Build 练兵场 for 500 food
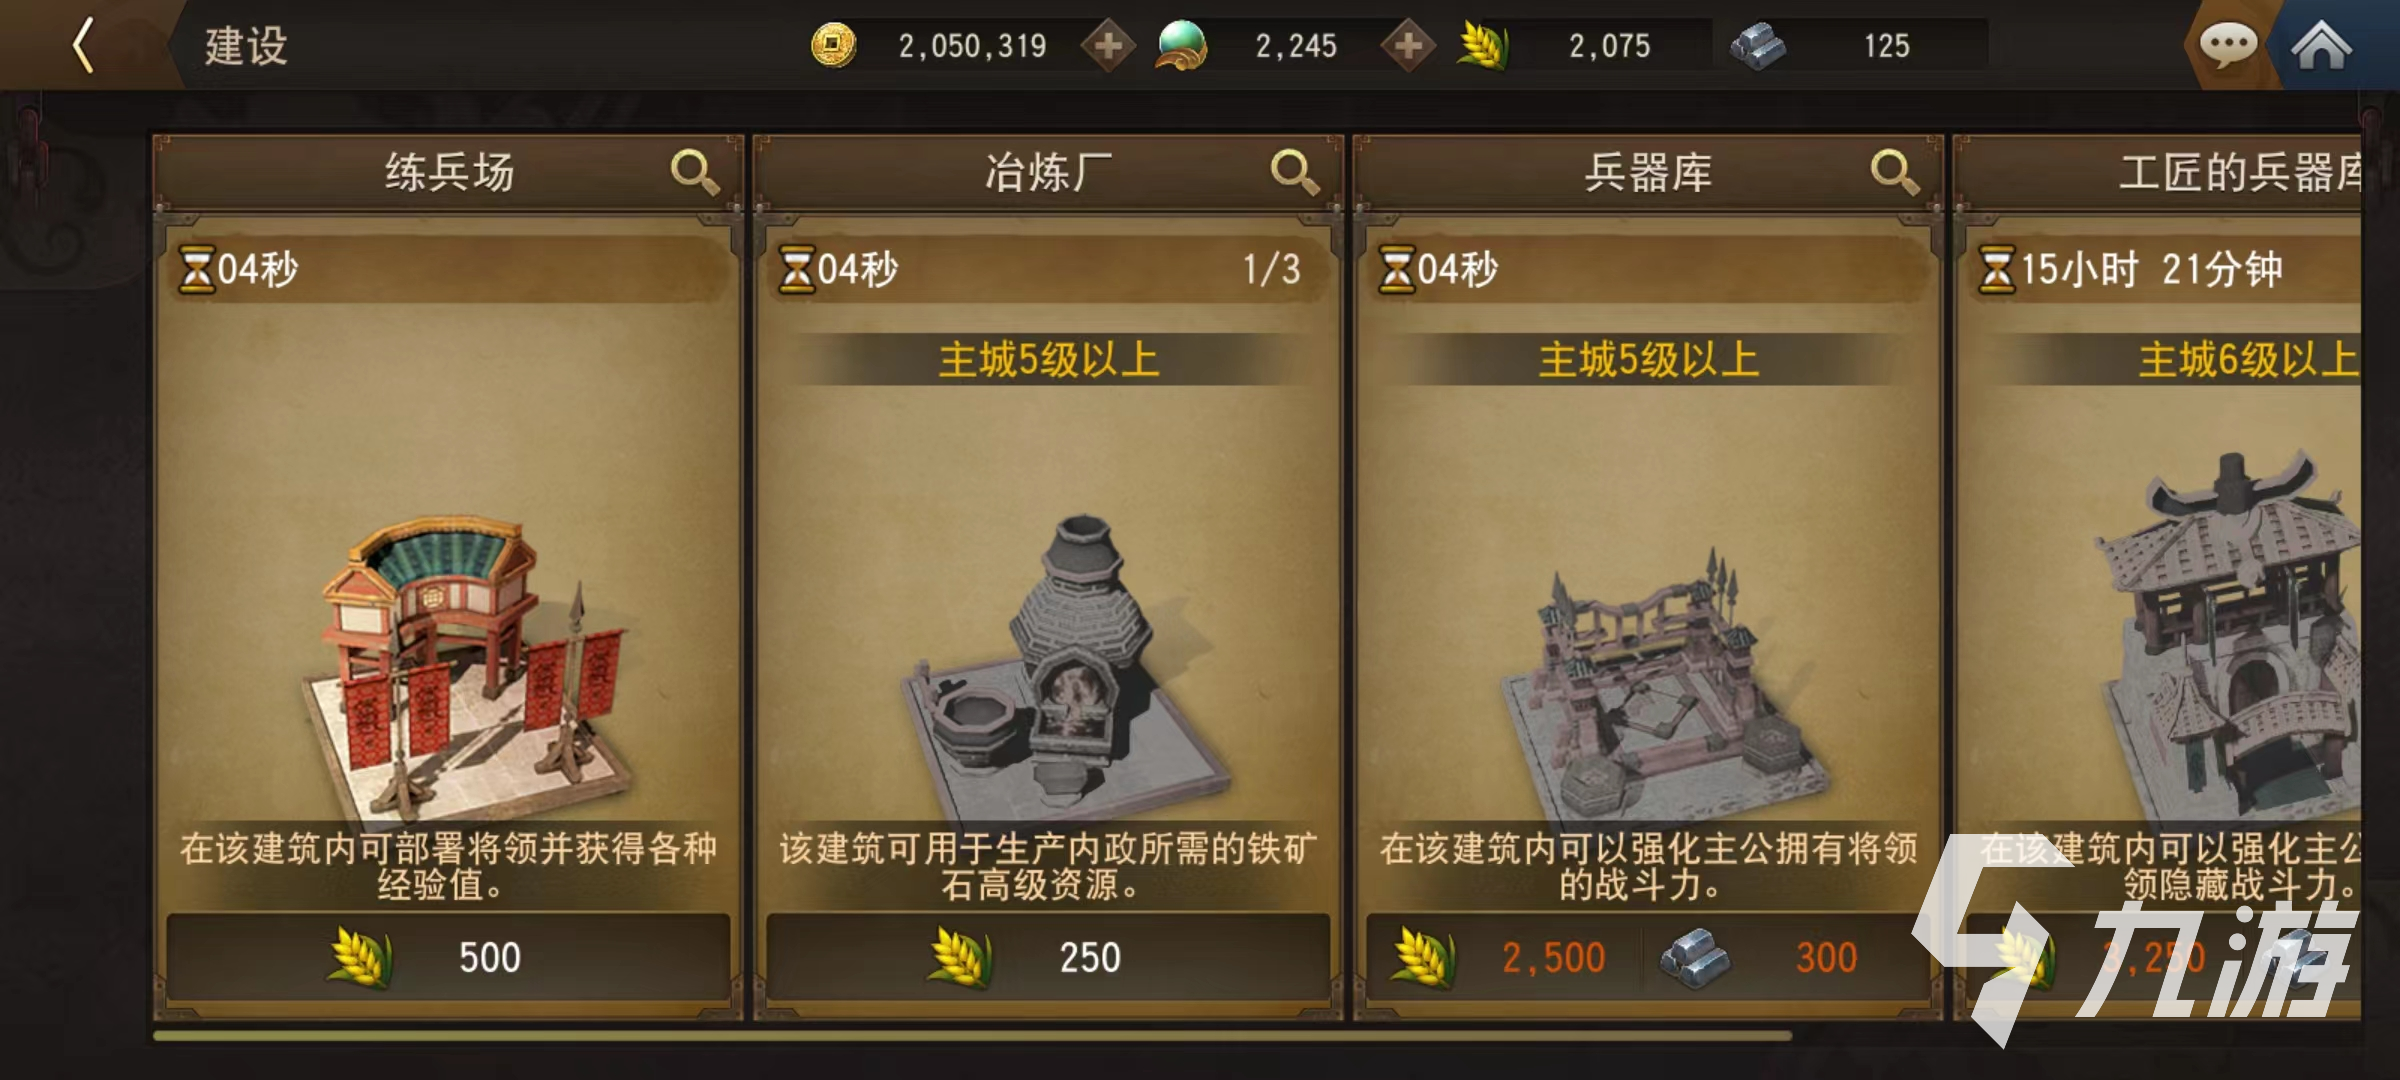The width and height of the screenshot is (2400, 1080). pyautogui.click(x=448, y=957)
